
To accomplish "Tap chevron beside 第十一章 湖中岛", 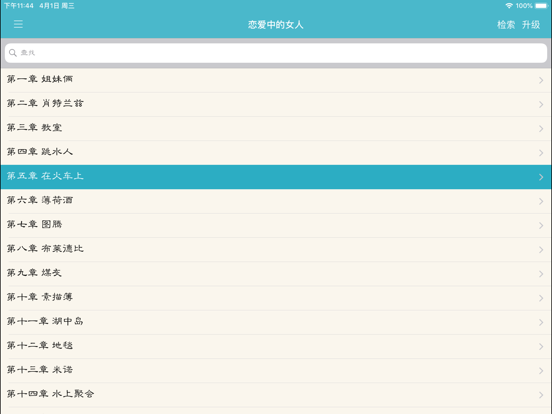I will tap(541, 322).
